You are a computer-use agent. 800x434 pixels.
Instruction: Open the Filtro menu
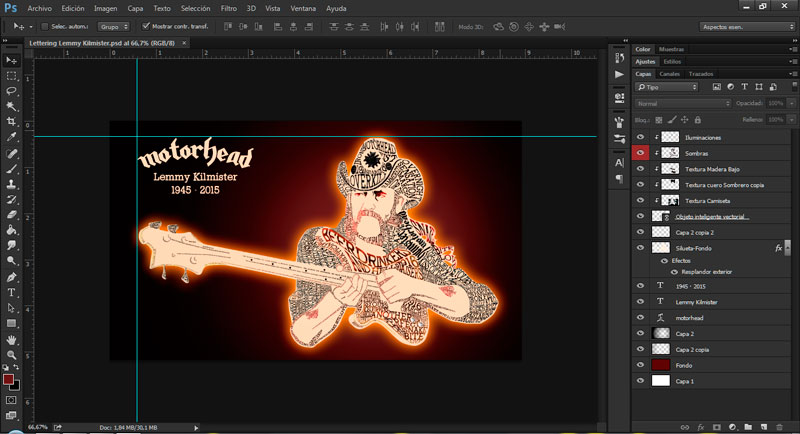229,8
